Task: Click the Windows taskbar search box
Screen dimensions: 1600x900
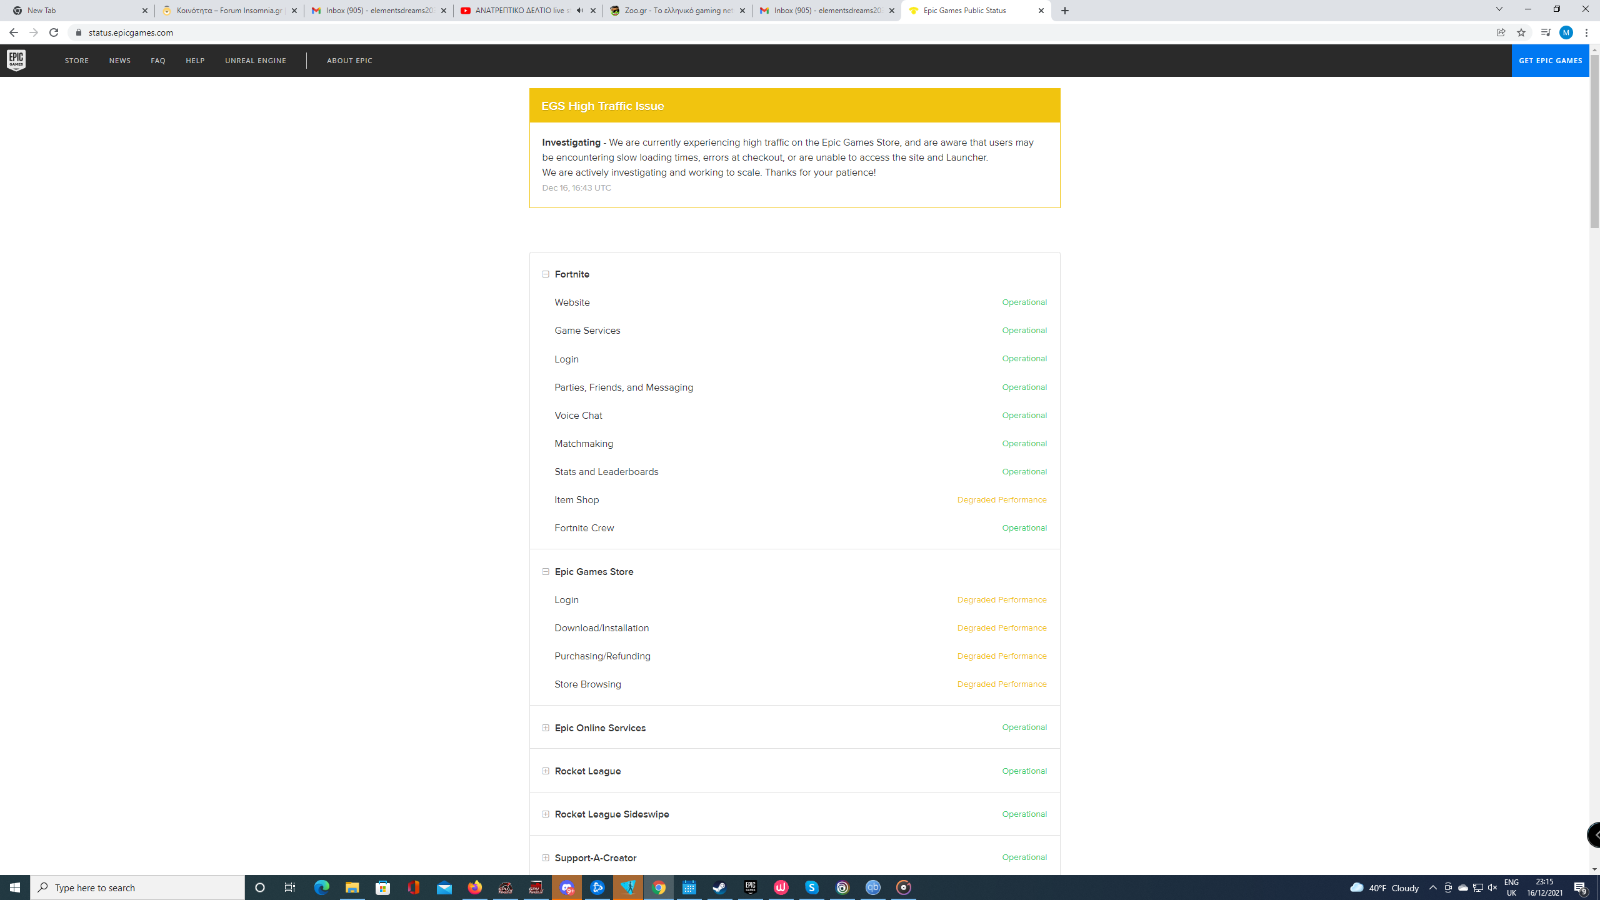Action: coord(138,887)
